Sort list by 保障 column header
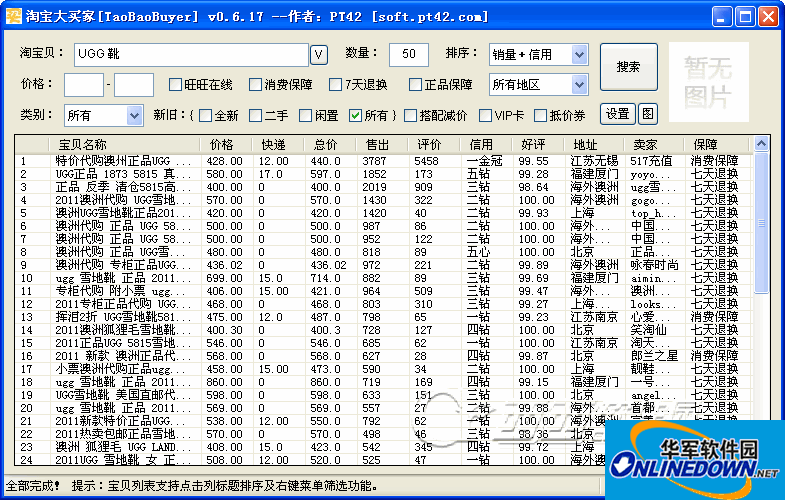The height and width of the screenshot is (500, 785). click(x=716, y=145)
